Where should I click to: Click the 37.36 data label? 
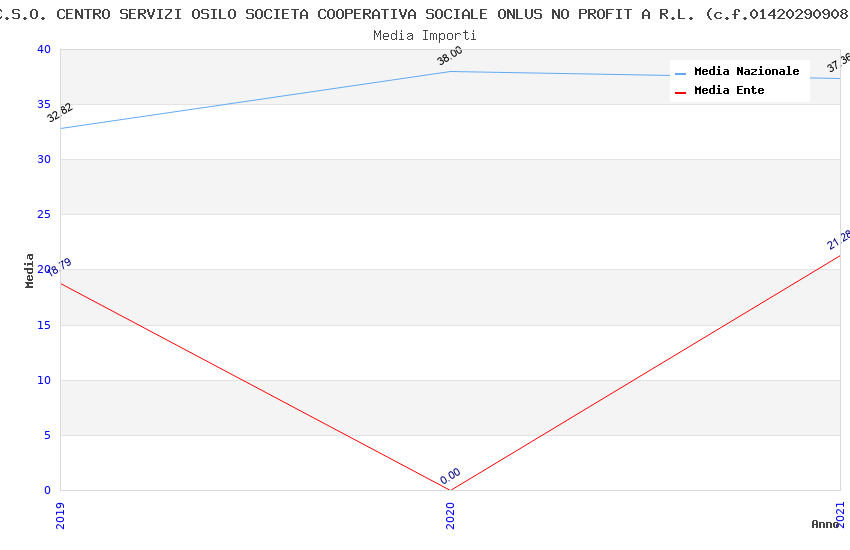pyautogui.click(x=838, y=63)
